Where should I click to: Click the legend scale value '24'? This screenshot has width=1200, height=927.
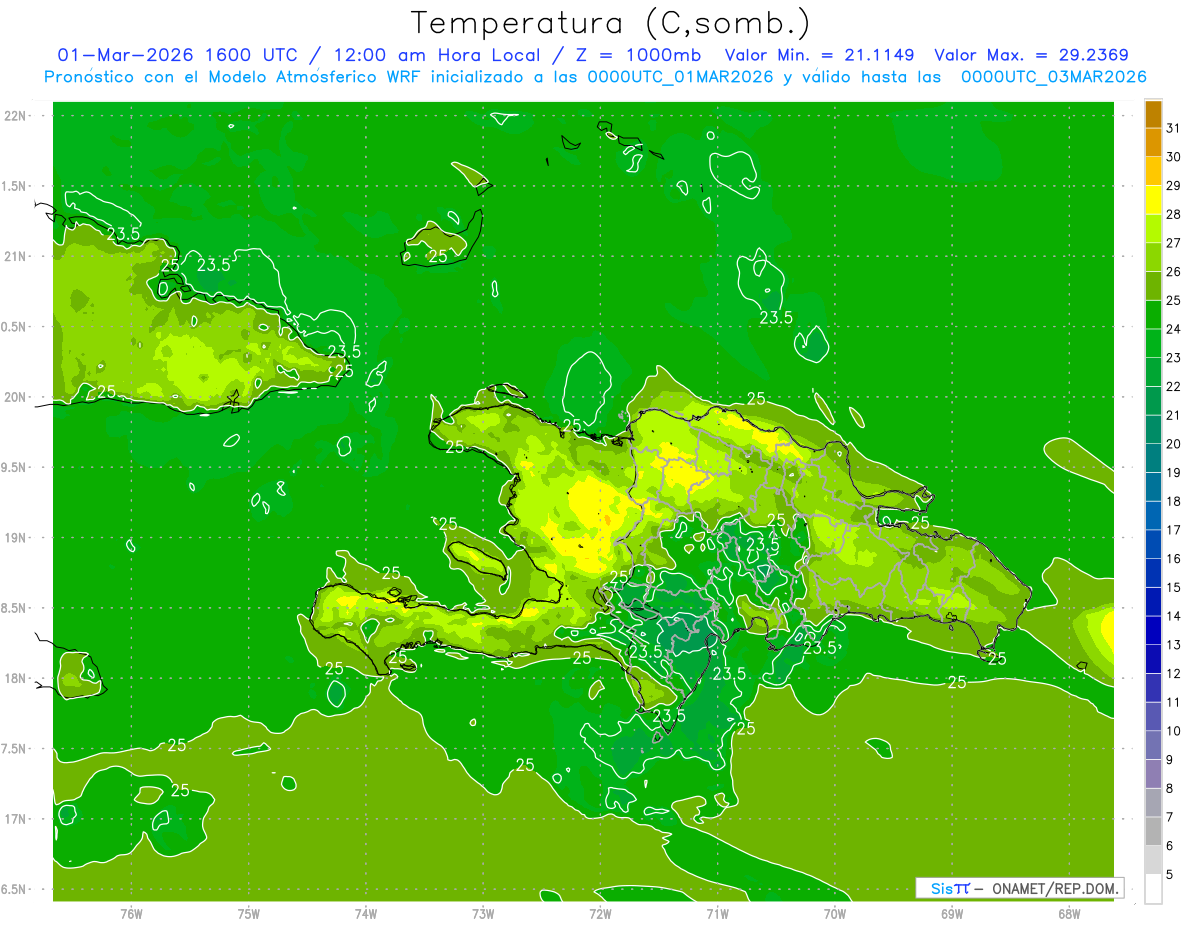(1174, 329)
